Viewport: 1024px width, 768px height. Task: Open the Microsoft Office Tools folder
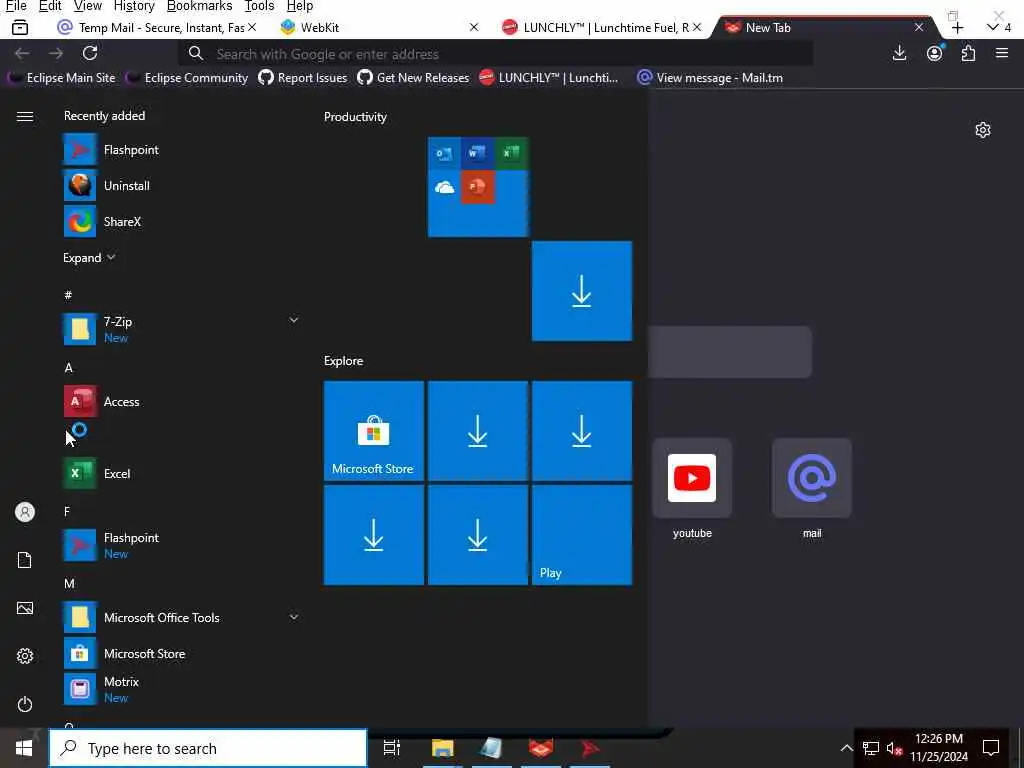[x=180, y=618]
